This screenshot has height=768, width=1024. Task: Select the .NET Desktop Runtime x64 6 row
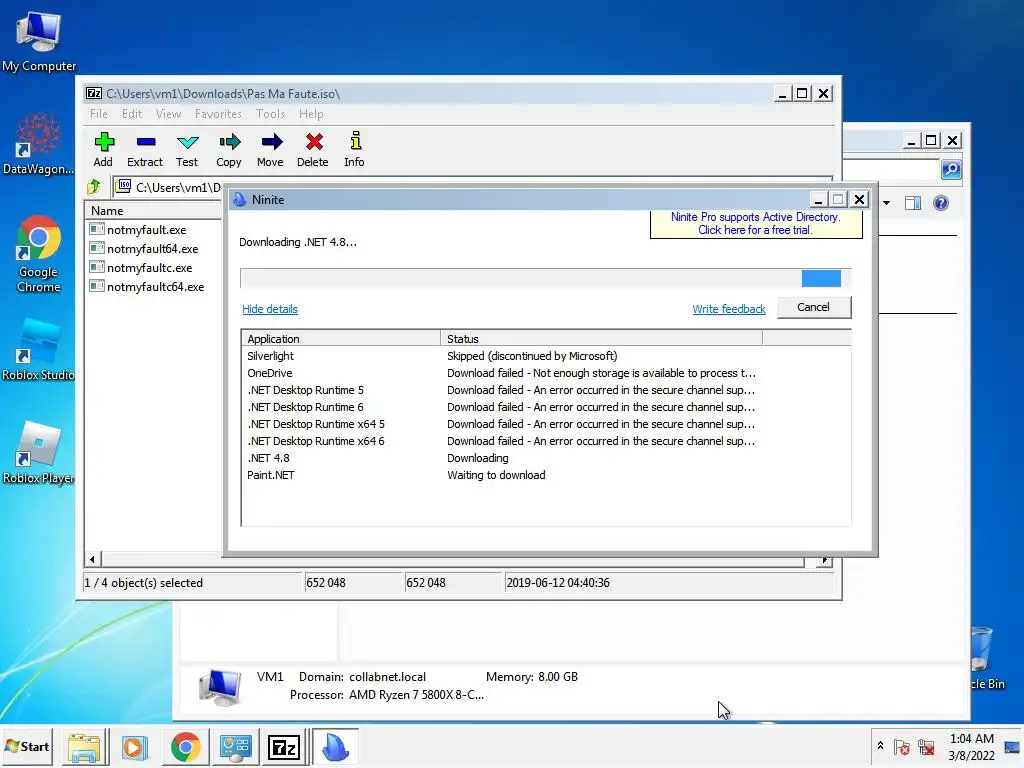546,441
